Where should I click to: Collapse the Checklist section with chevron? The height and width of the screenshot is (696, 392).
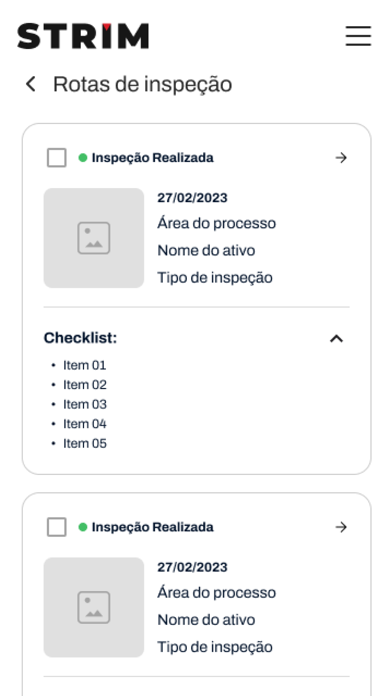pyautogui.click(x=337, y=339)
